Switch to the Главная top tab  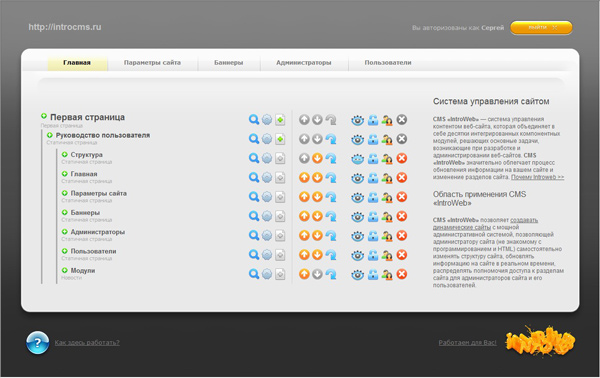click(x=77, y=63)
